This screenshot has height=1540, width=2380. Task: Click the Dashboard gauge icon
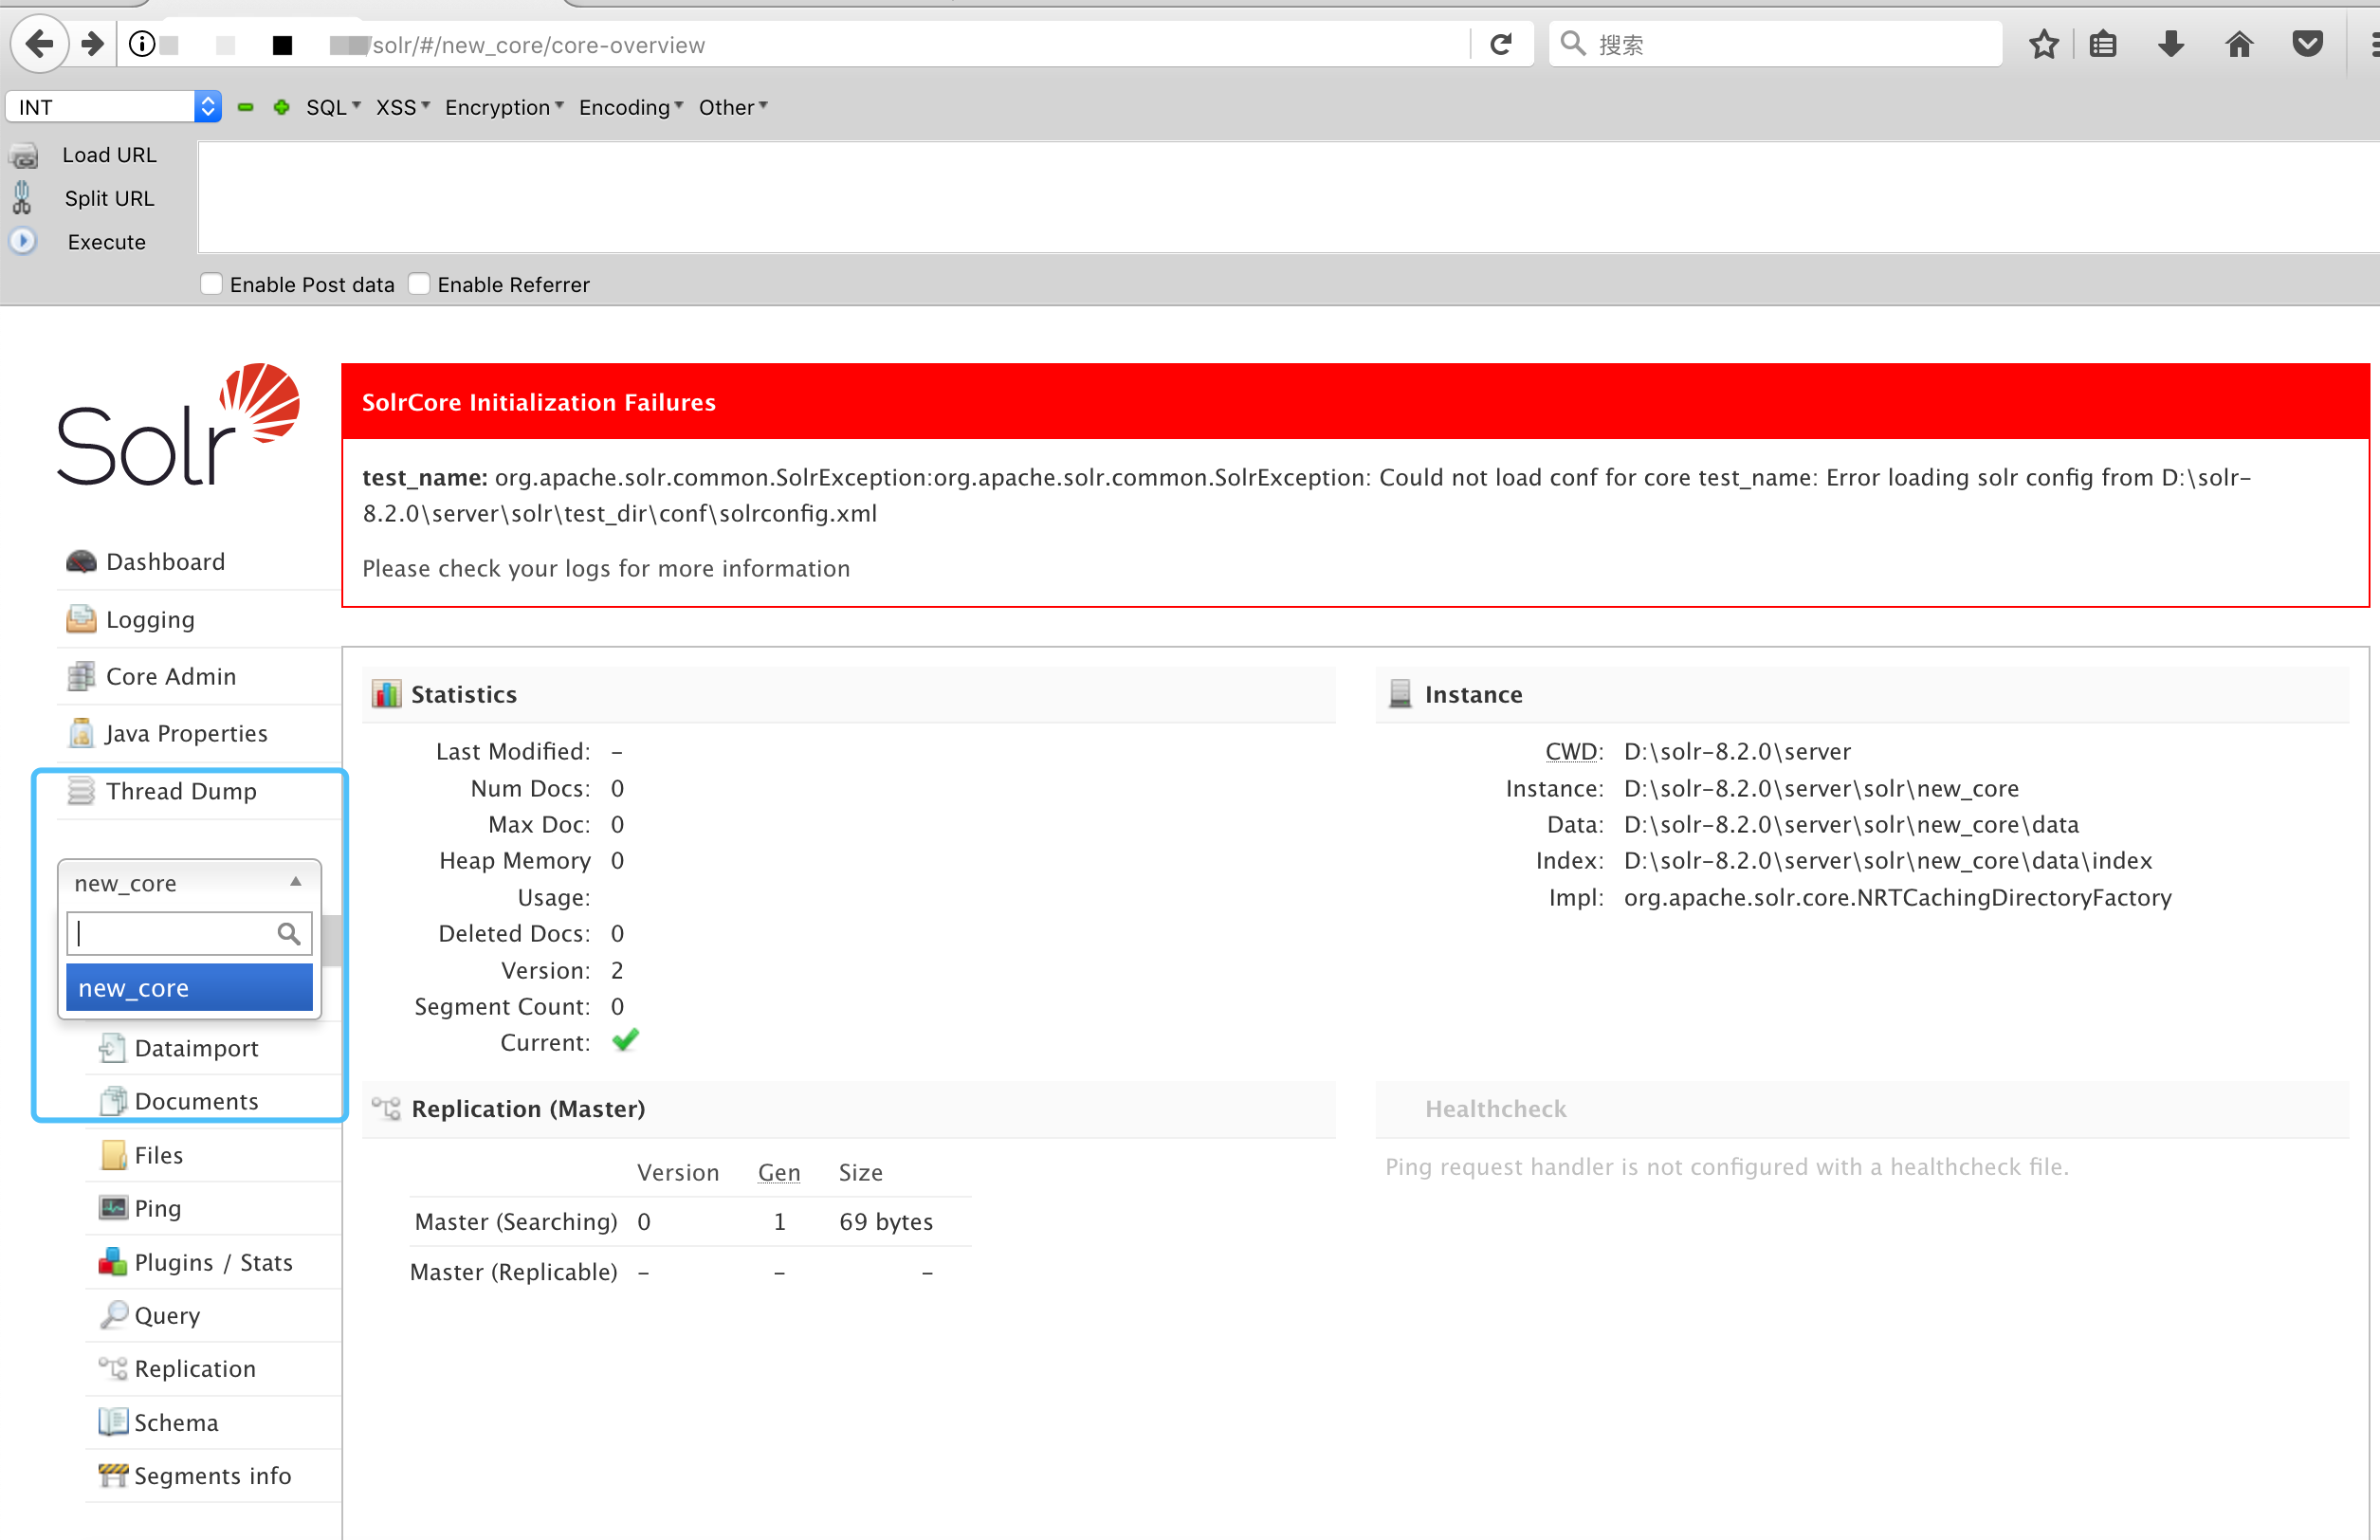click(x=81, y=562)
